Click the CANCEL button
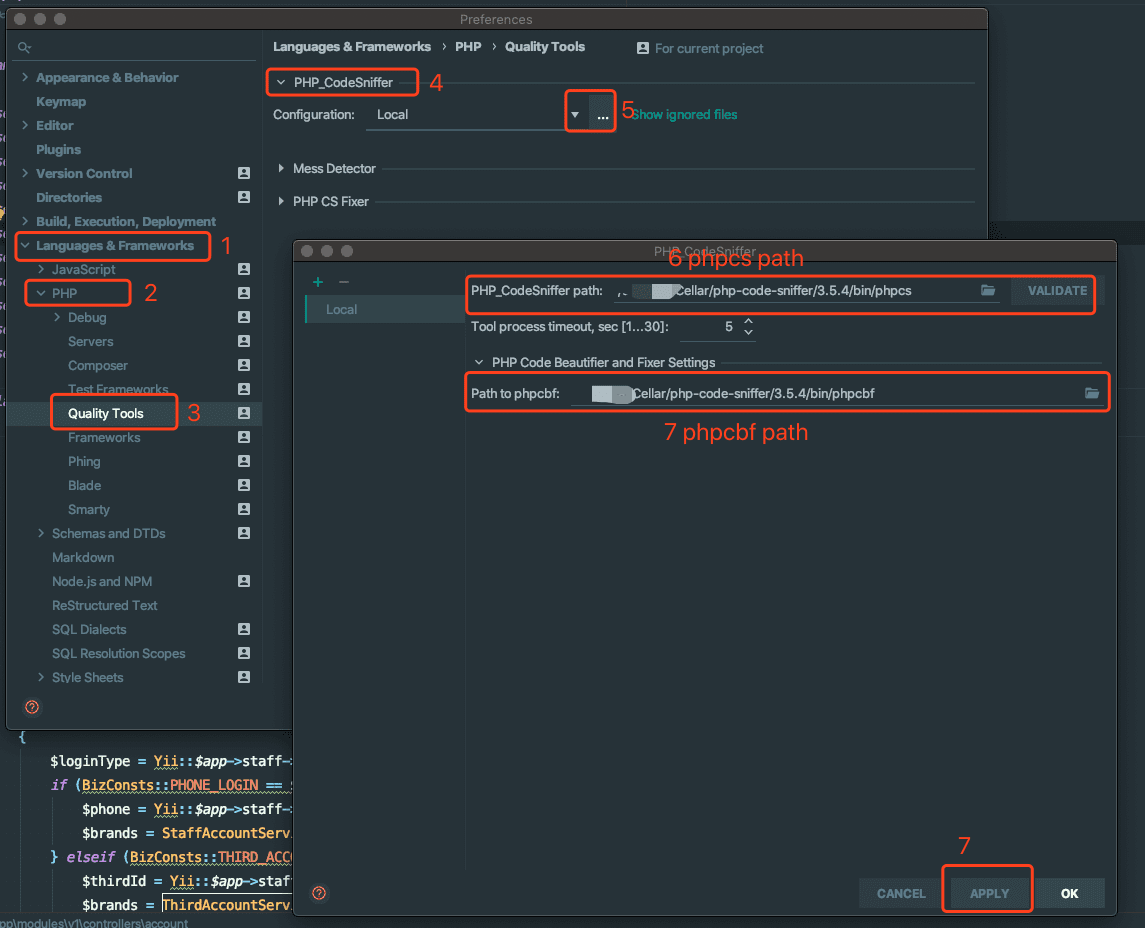1145x928 pixels. [x=901, y=894]
